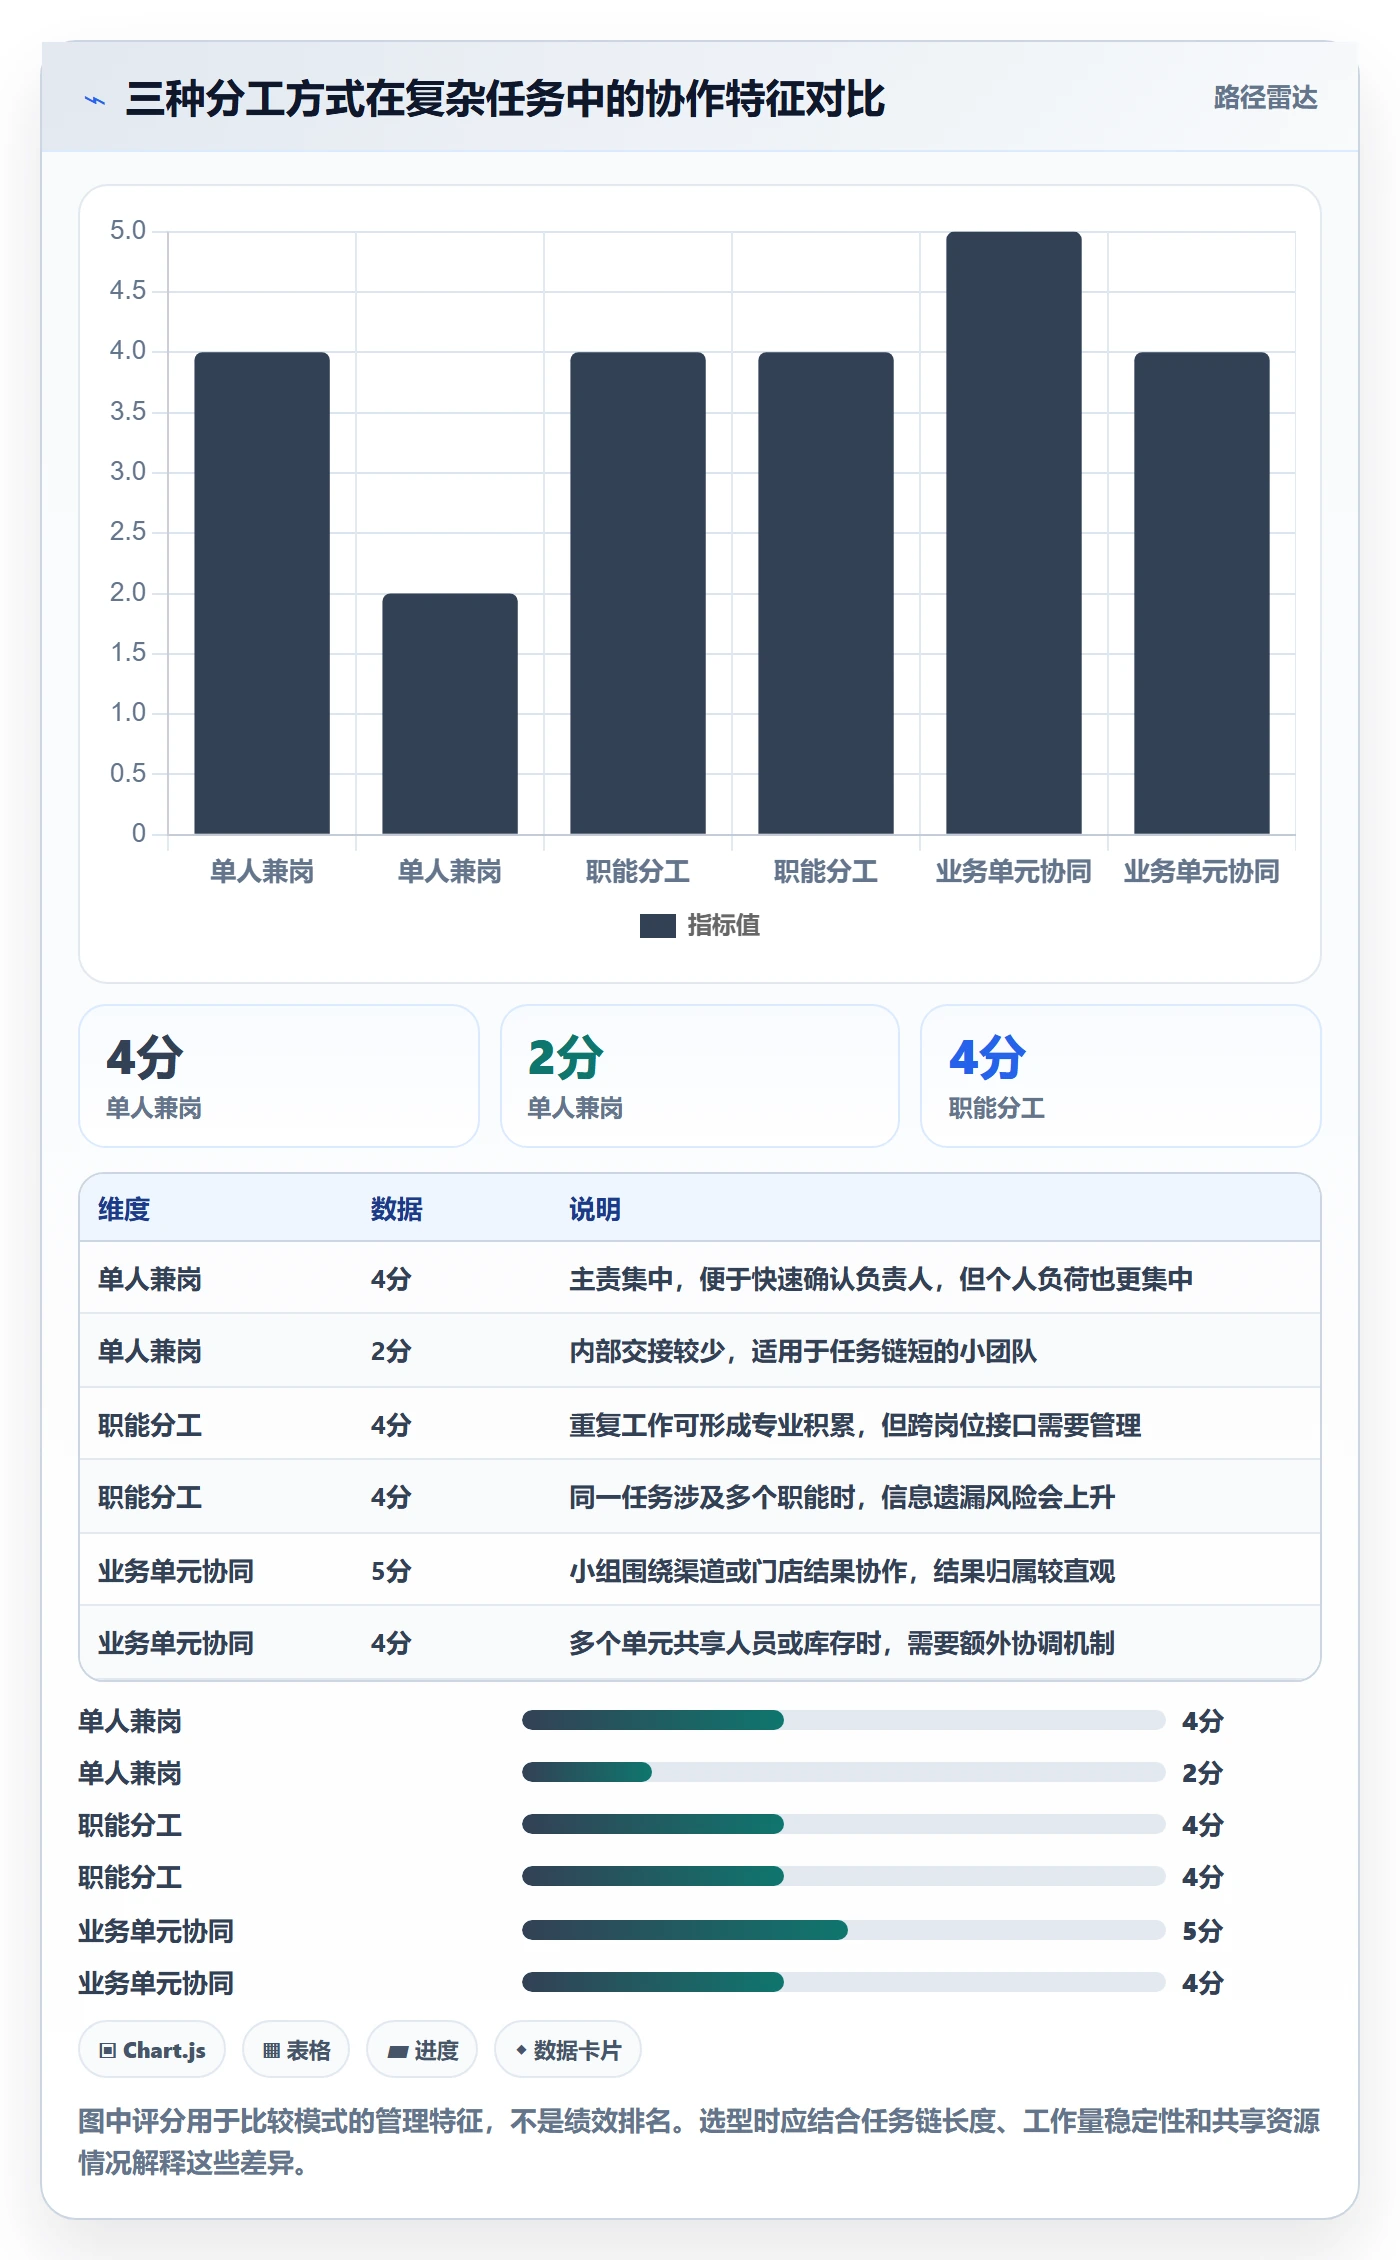Click the Chart.js chip
Image resolution: width=1400 pixels, height=2260 pixels.
[152, 2050]
